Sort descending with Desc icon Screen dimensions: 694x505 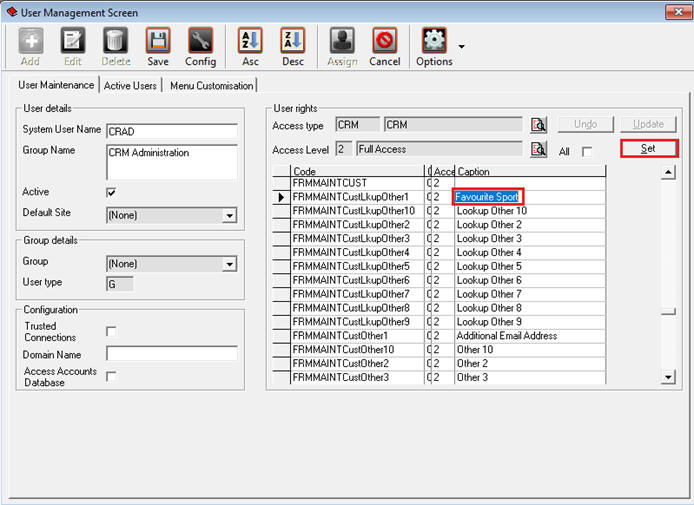293,41
